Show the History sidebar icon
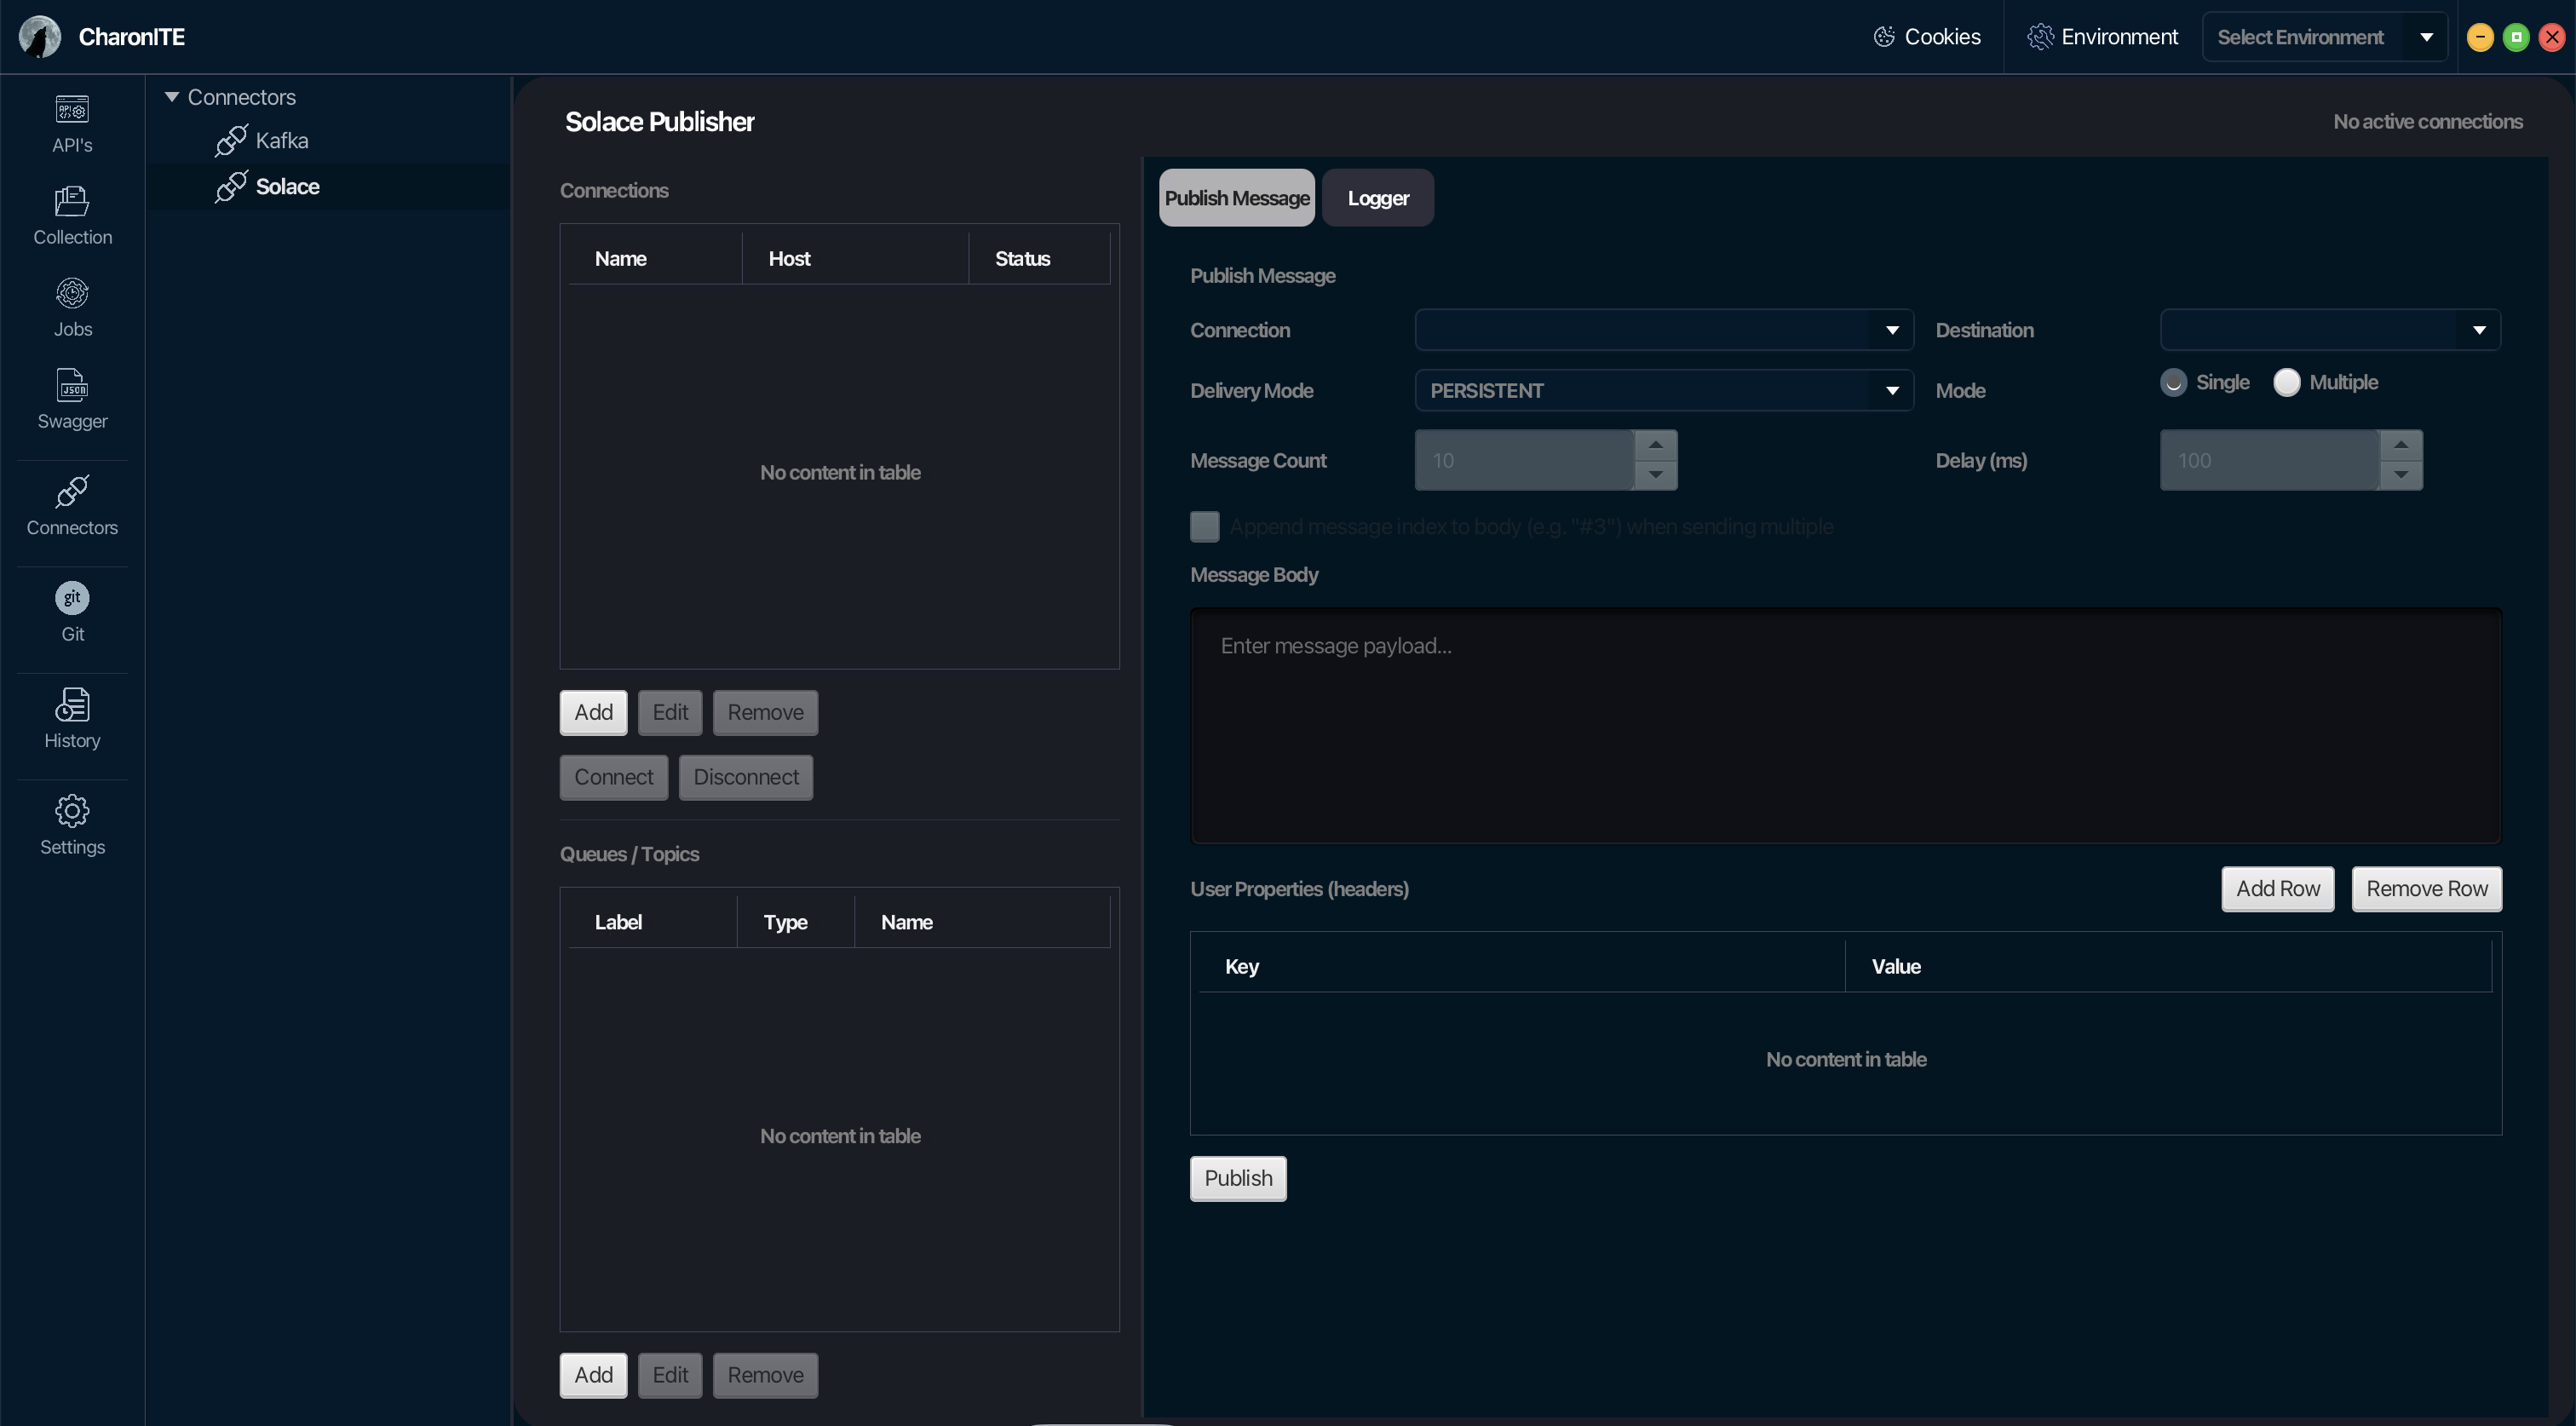This screenshot has height=1426, width=2576. tap(72, 704)
